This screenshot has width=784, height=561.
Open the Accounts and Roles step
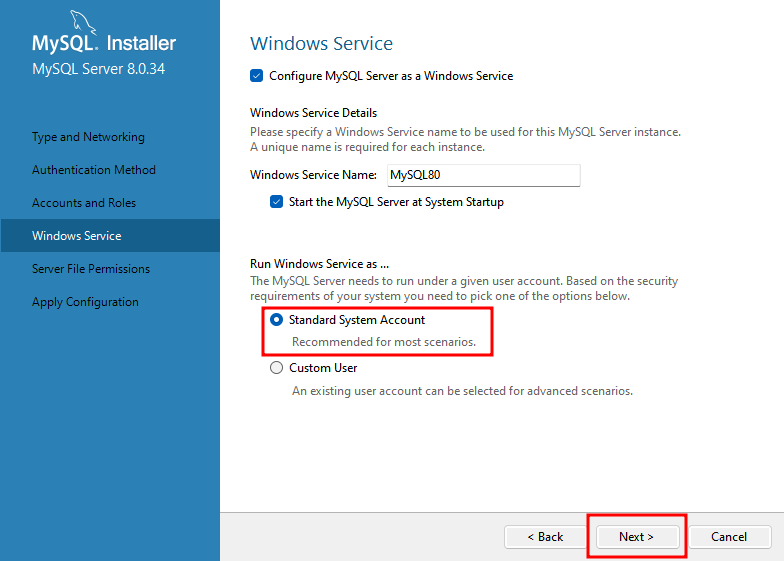84,202
